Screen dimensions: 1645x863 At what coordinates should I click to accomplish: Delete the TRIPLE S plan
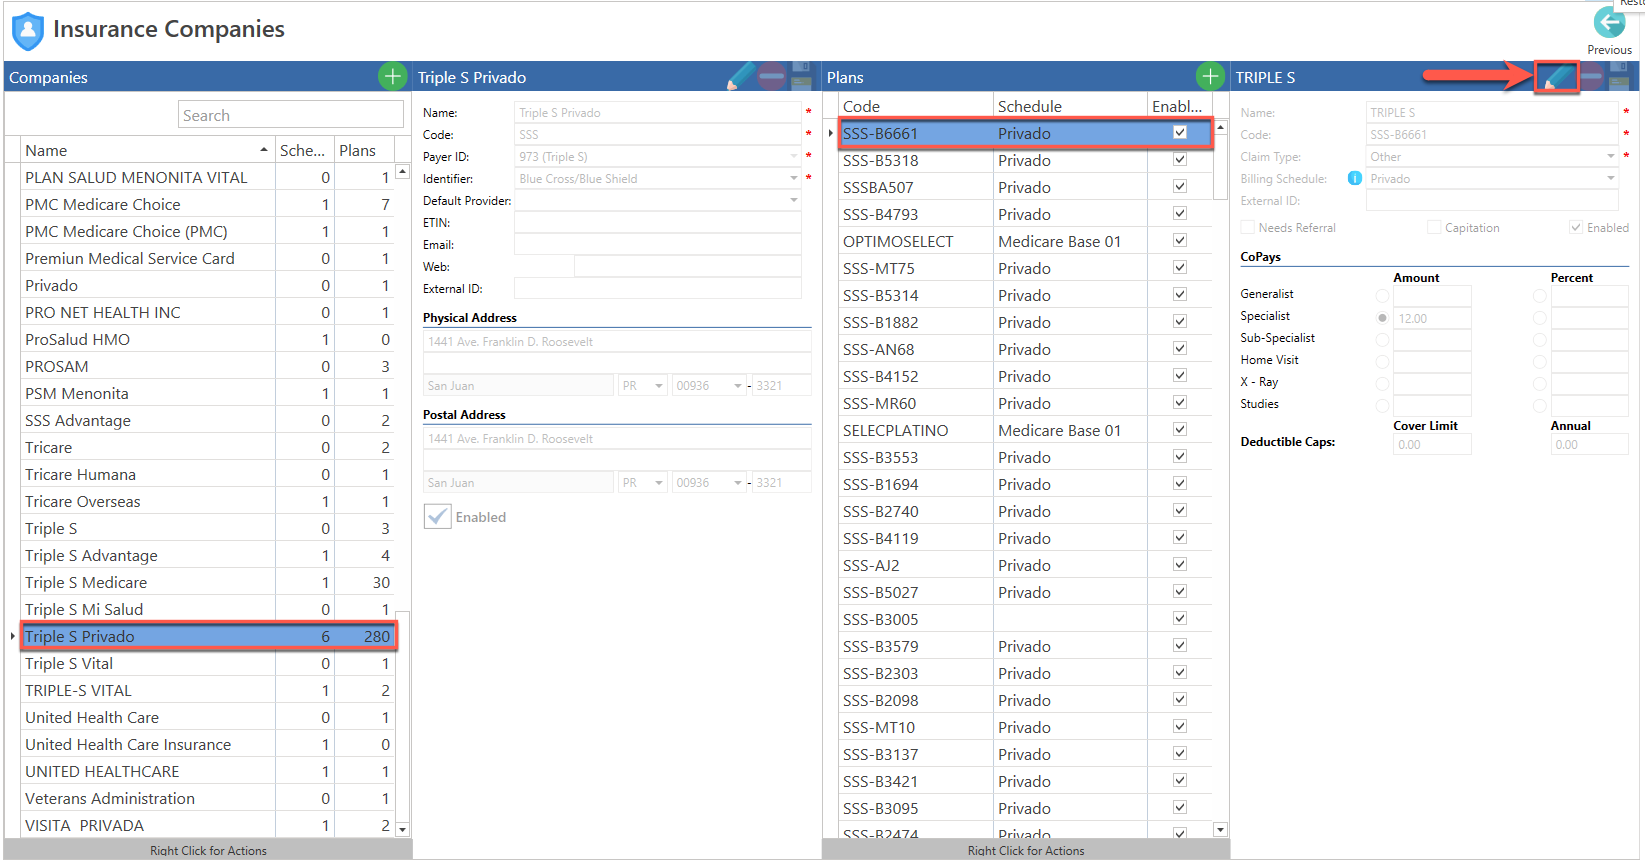[x=1591, y=76]
